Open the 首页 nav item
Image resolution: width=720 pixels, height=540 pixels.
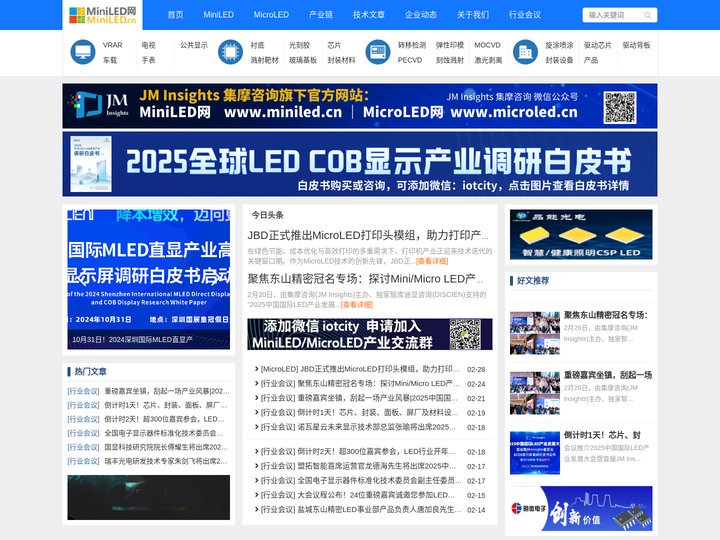pyautogui.click(x=175, y=15)
